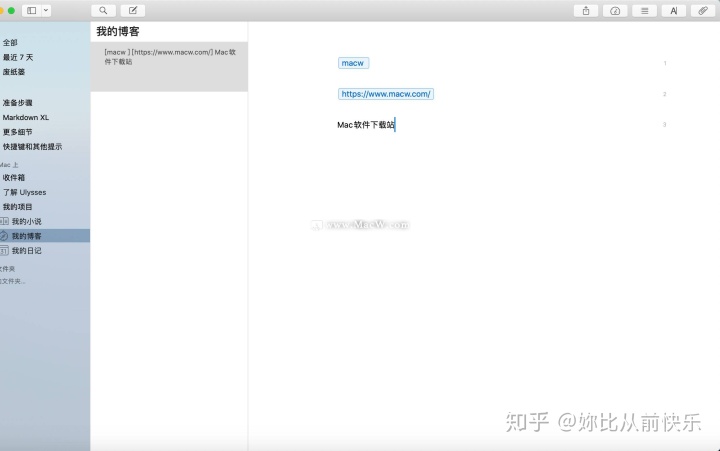This screenshot has height=451, width=720.
Task: Select 收件箱 in the sidebar
Action: [14, 178]
